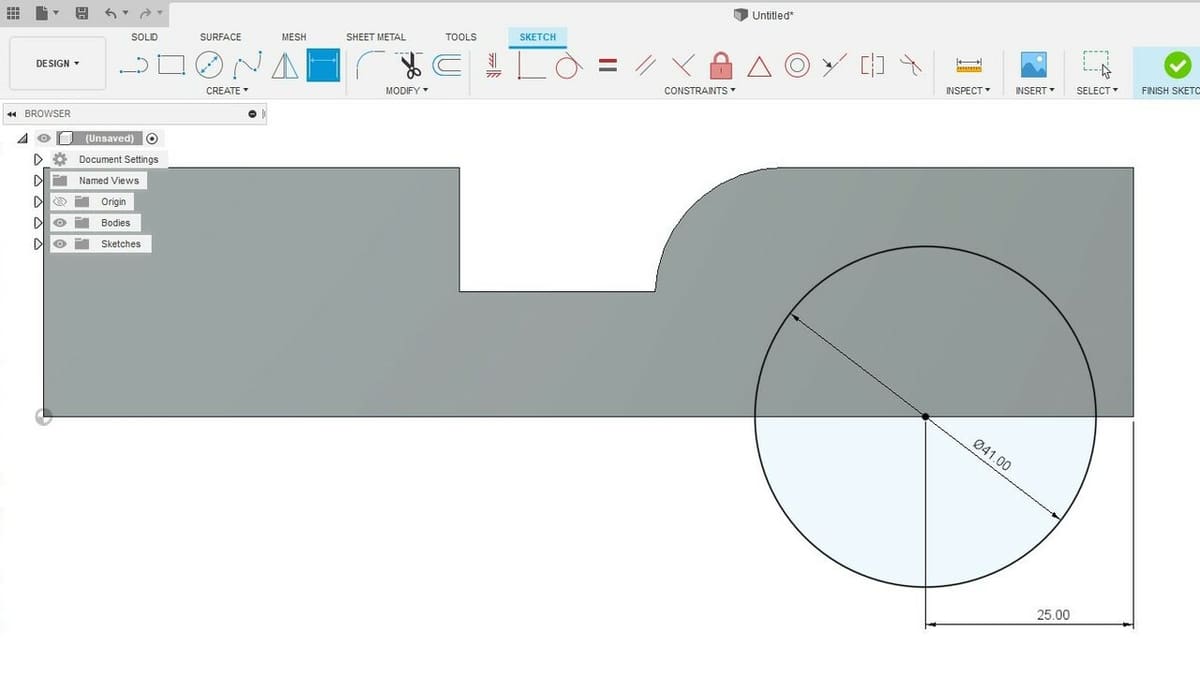Activate the Mirror sketch tool
This screenshot has height=675, width=1200.
(x=285, y=65)
